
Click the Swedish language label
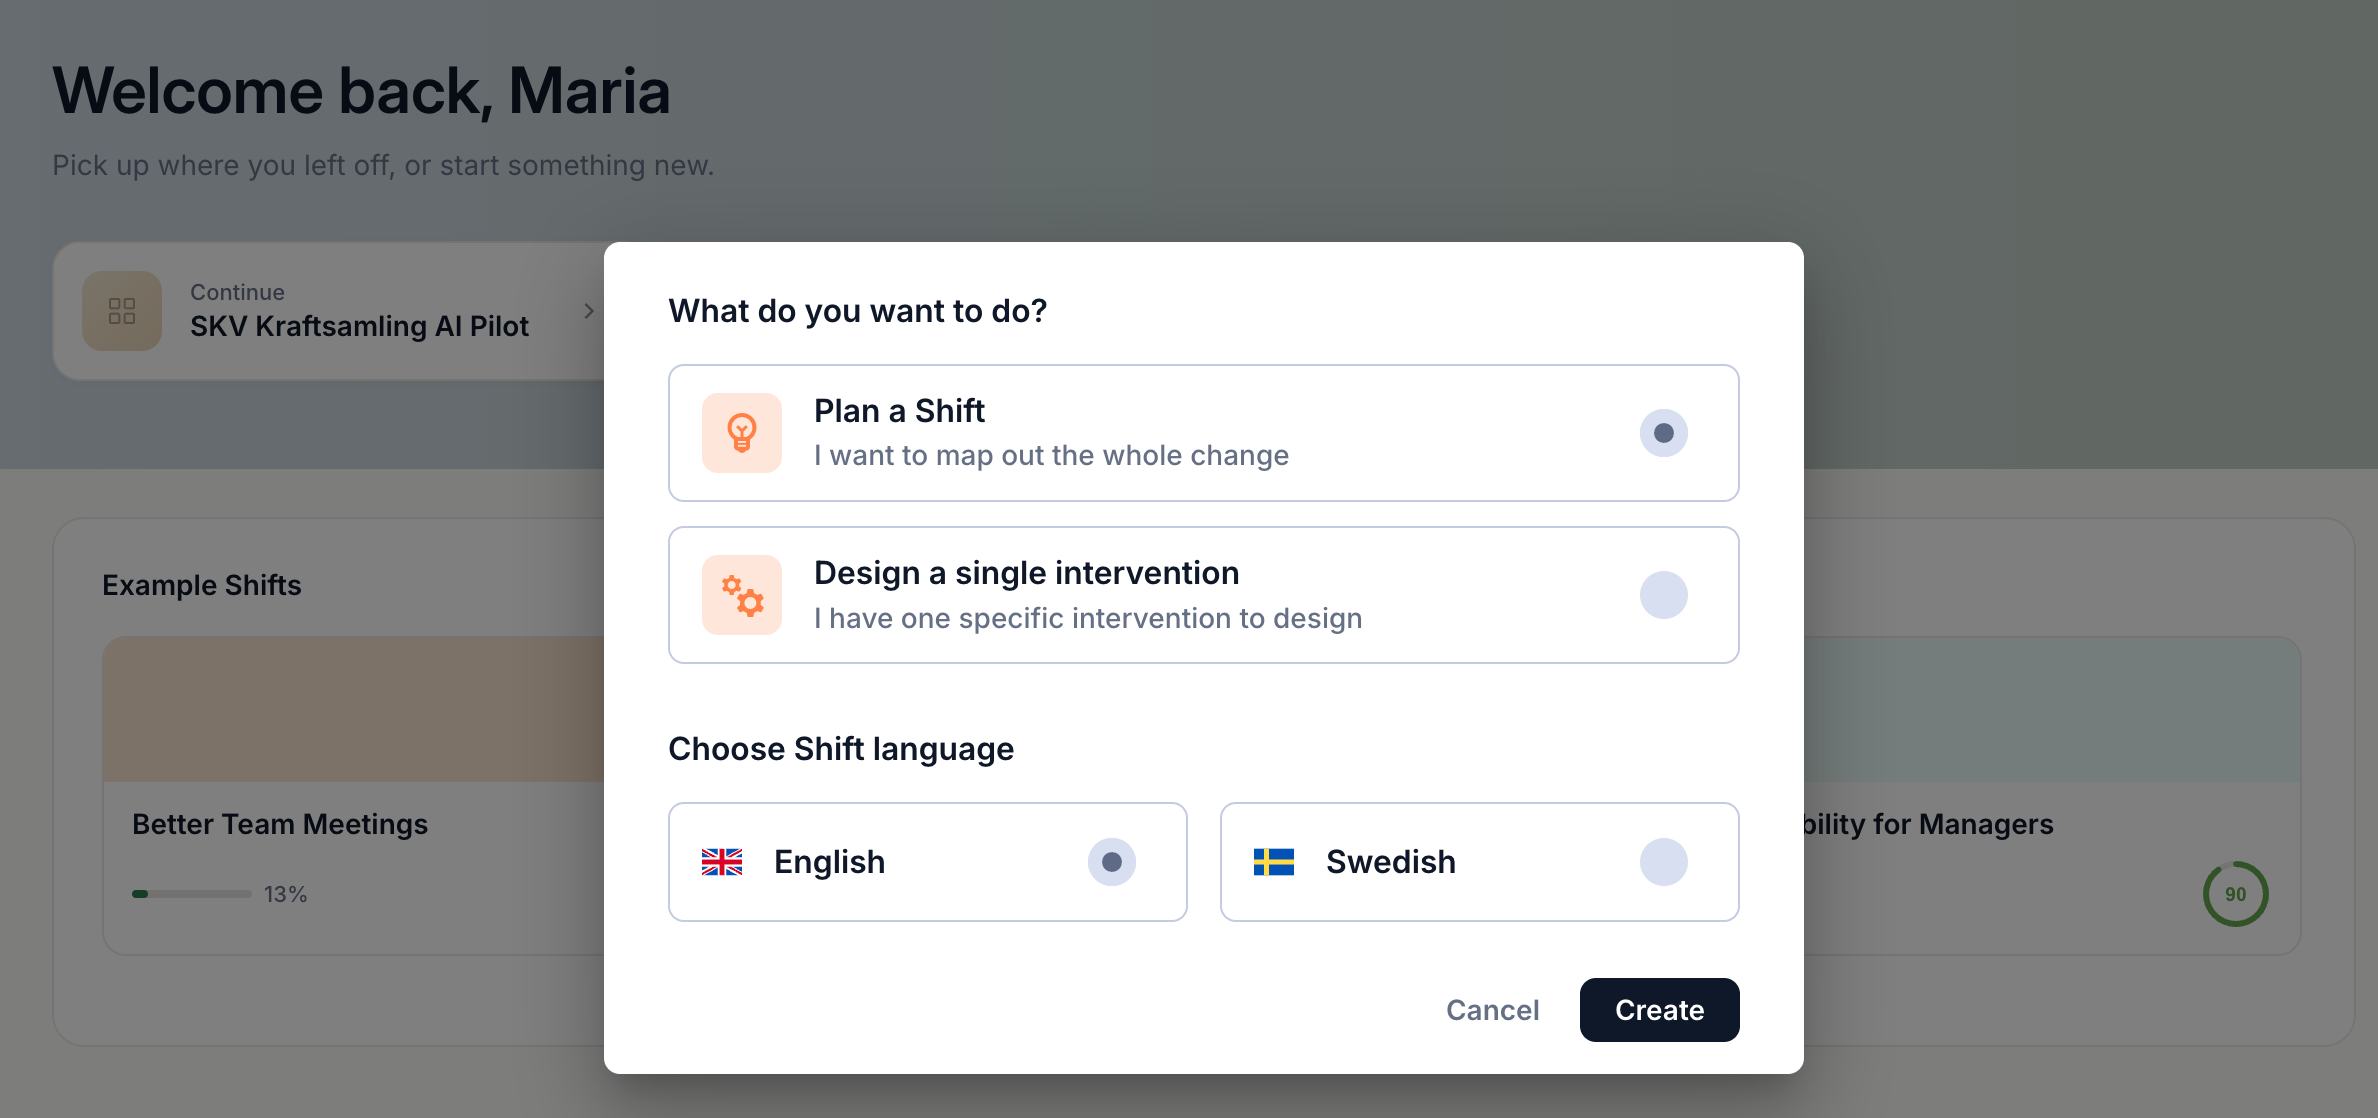(1391, 862)
